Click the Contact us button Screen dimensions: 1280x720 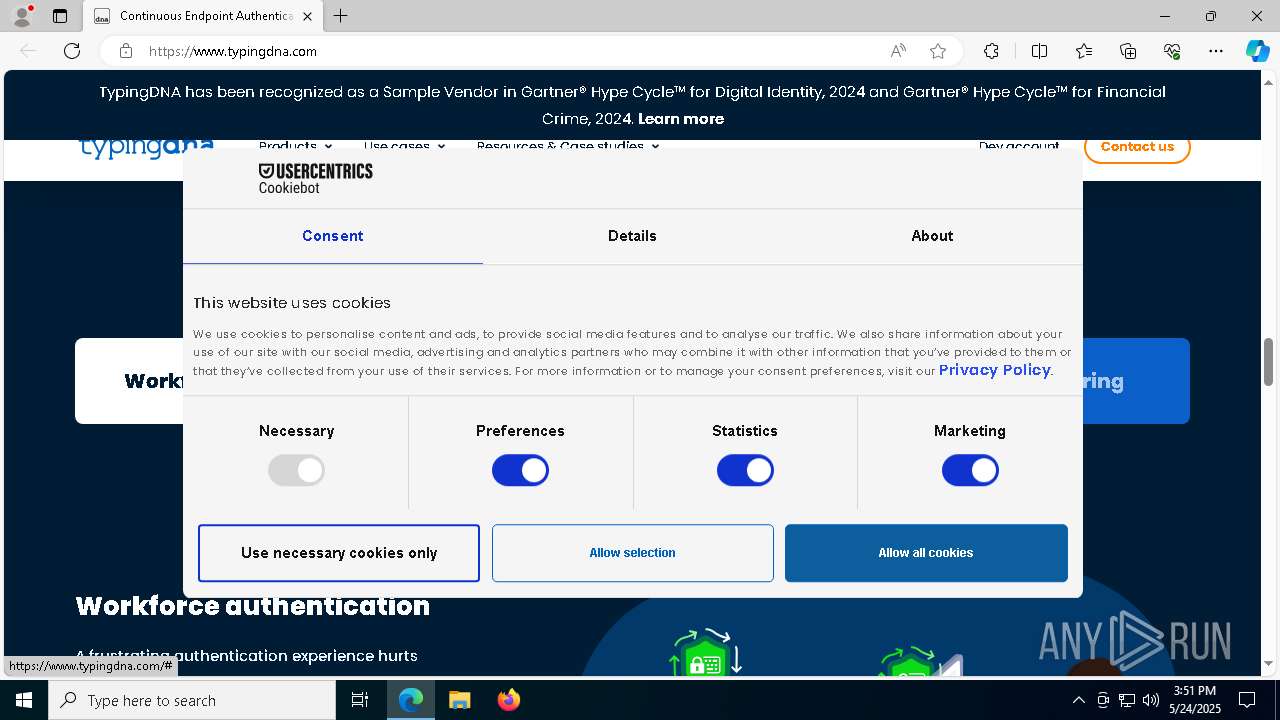1137,147
